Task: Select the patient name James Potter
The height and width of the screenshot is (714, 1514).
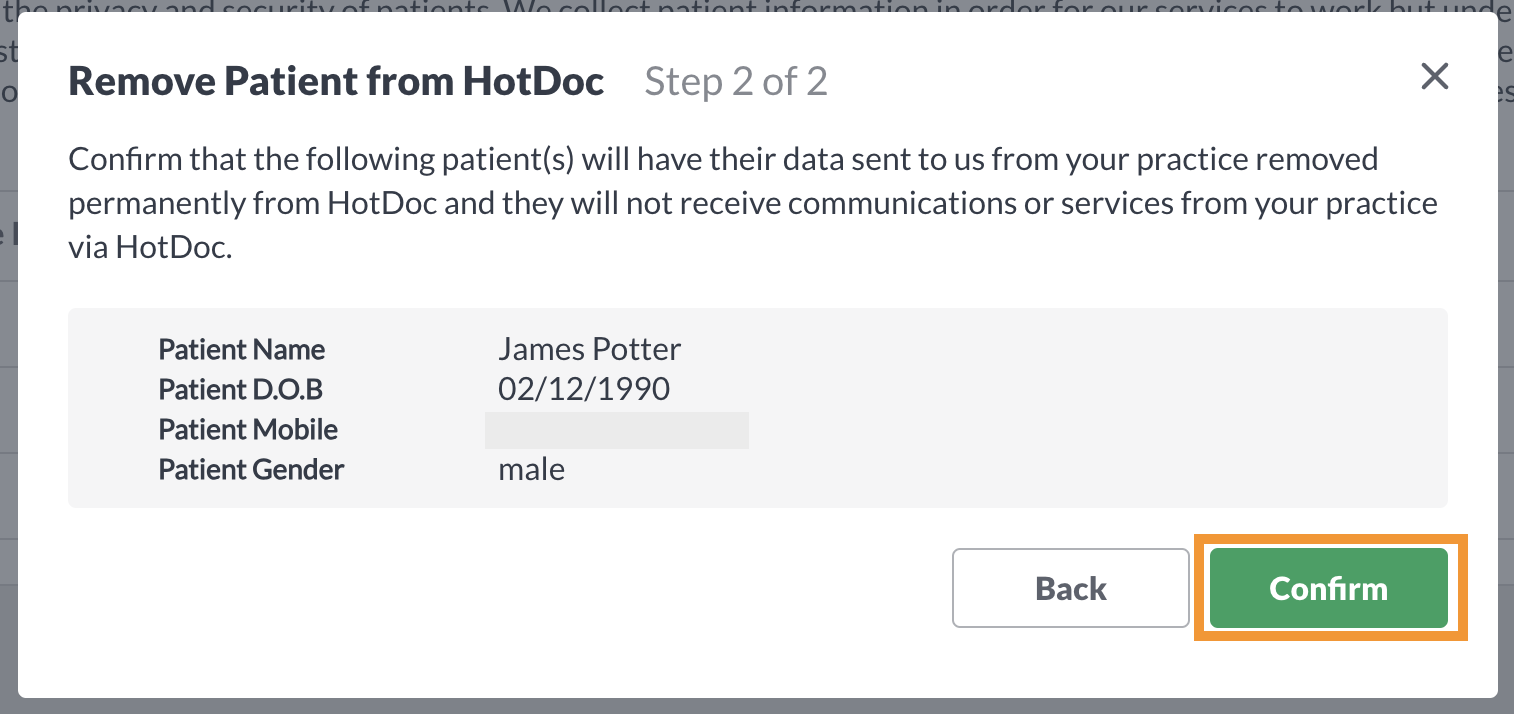Action: click(x=589, y=349)
